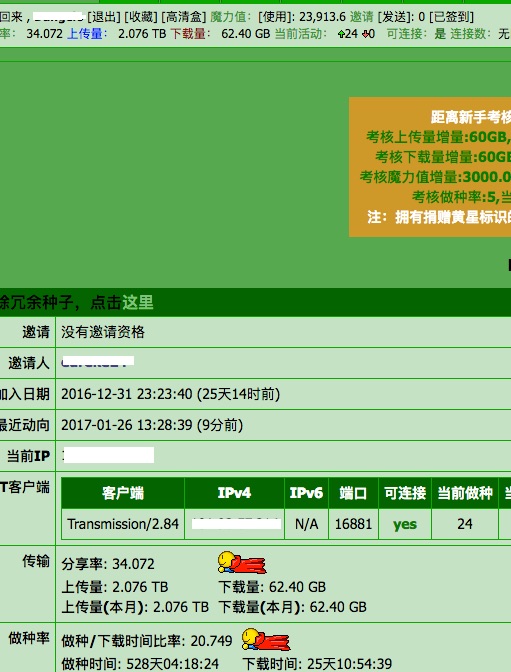The height and width of the screenshot is (672, 511).
Task: Click the 发送 invite send link
Action: [x=395, y=17]
